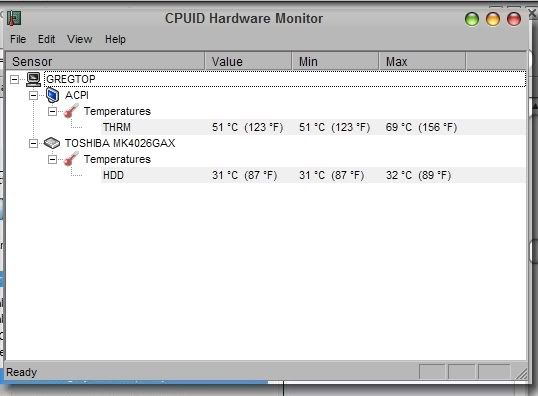Click the Ready status bar text
Viewport: 538px width, 396px height.
22,372
